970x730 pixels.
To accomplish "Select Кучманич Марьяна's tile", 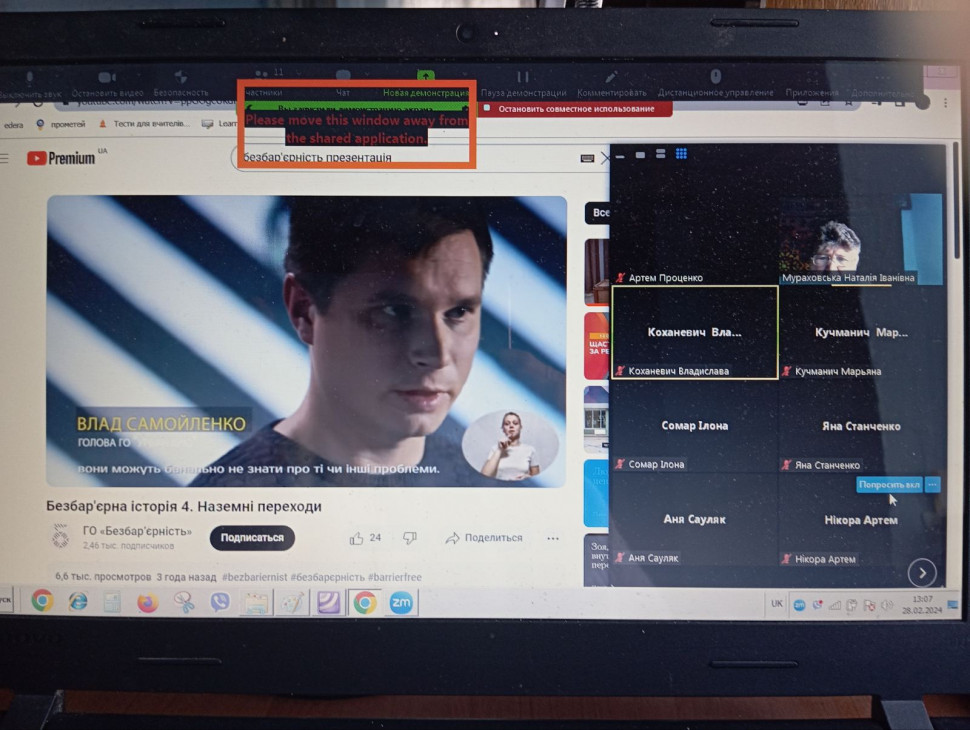I will coord(862,333).
